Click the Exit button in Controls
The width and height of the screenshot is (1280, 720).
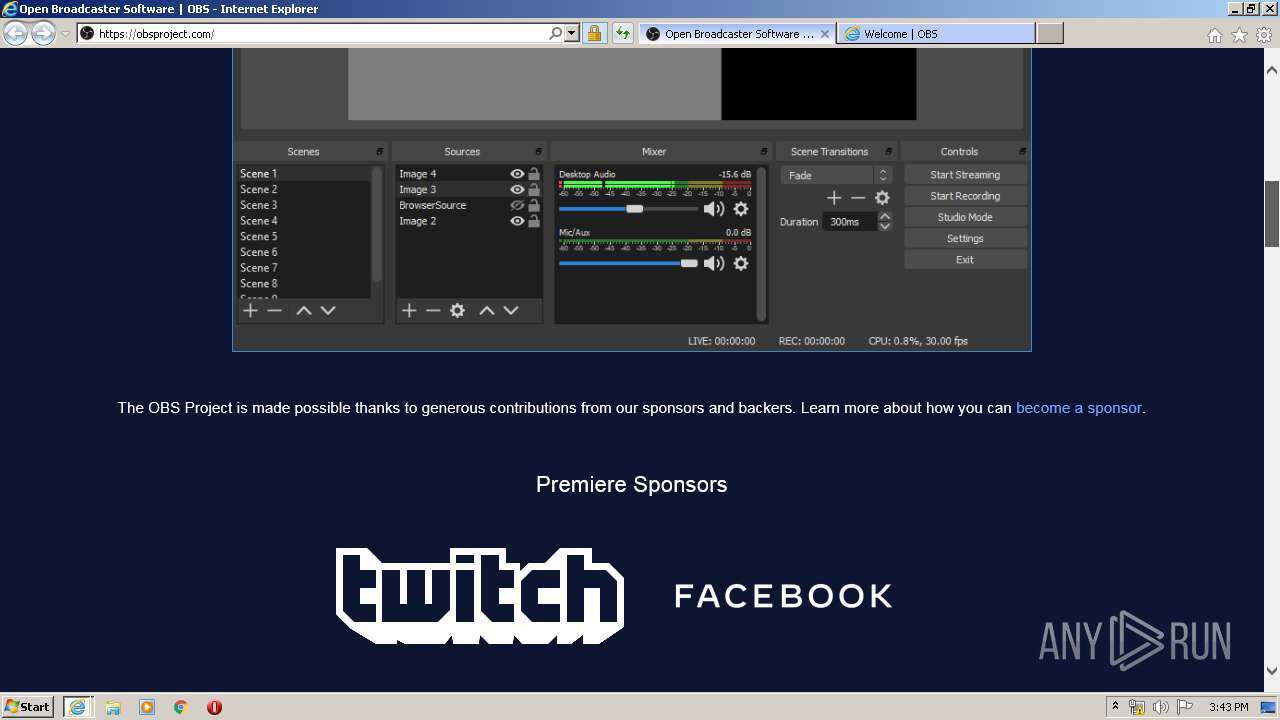965,260
